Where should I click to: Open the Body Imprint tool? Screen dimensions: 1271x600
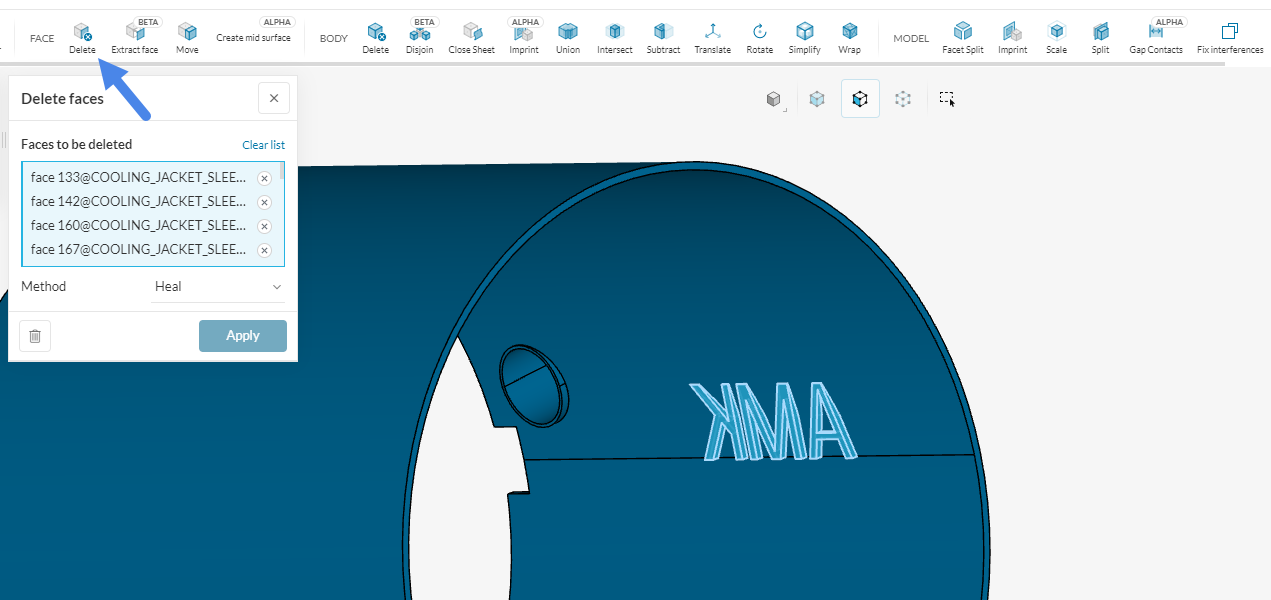[524, 38]
